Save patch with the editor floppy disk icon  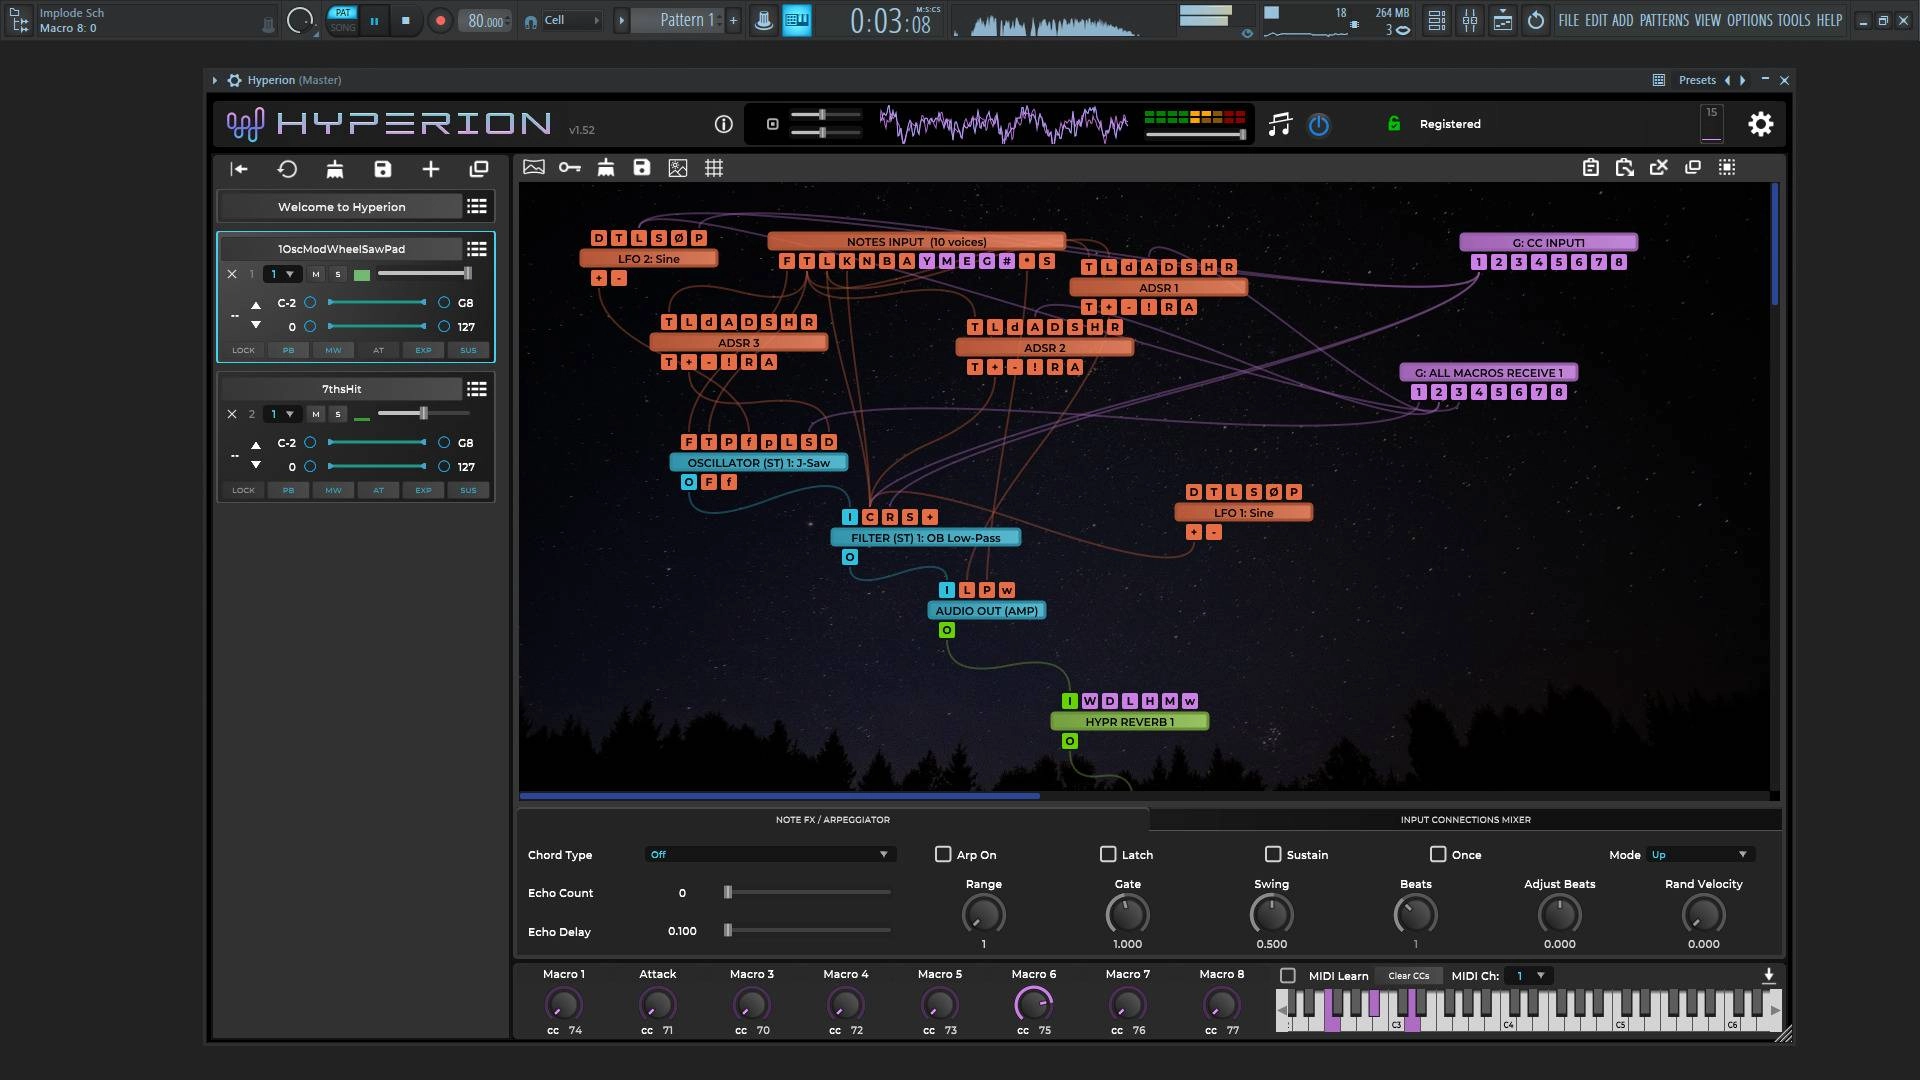click(642, 167)
